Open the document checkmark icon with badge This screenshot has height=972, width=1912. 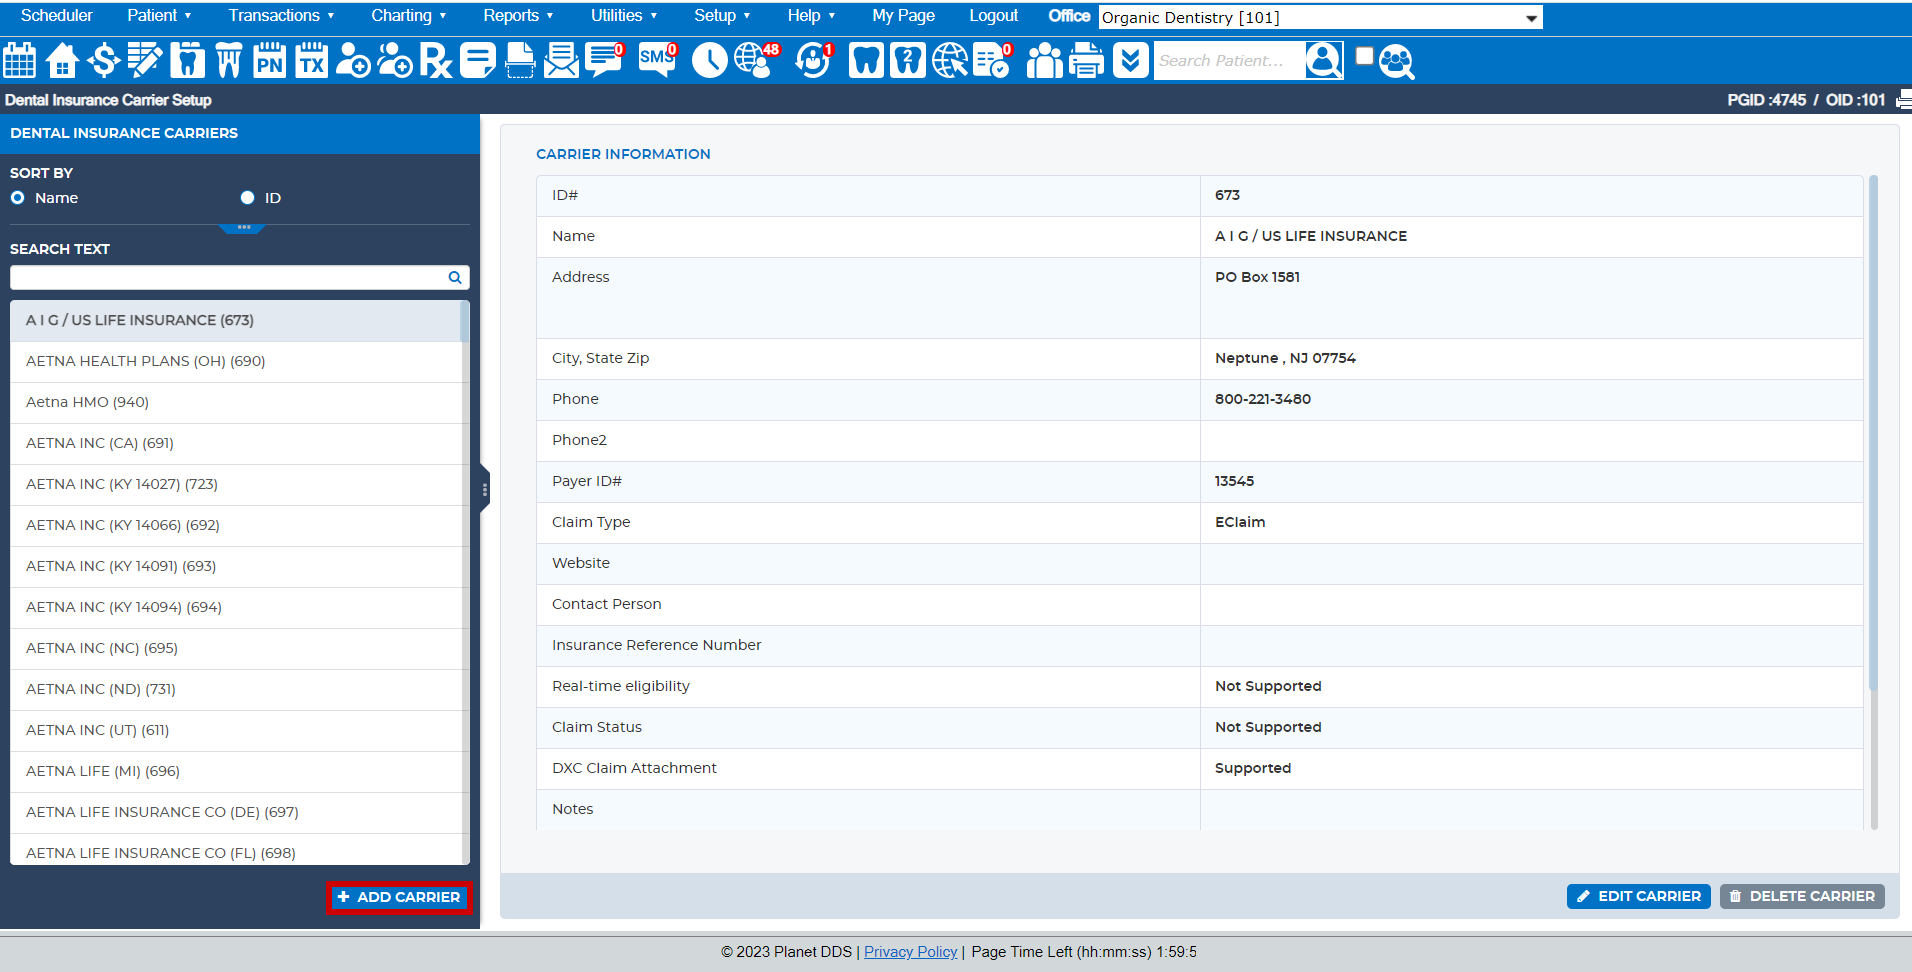coord(993,61)
